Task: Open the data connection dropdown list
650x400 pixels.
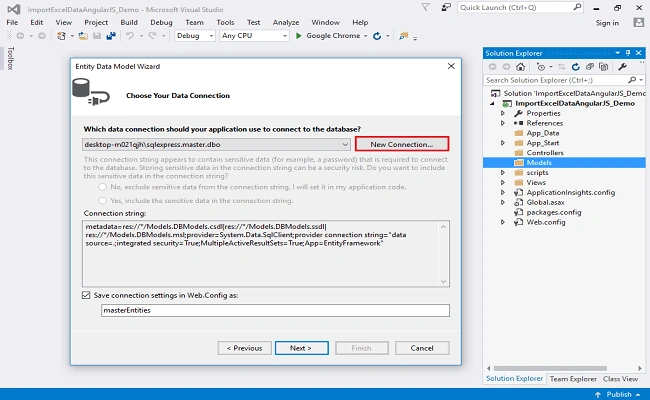Action: pos(345,144)
